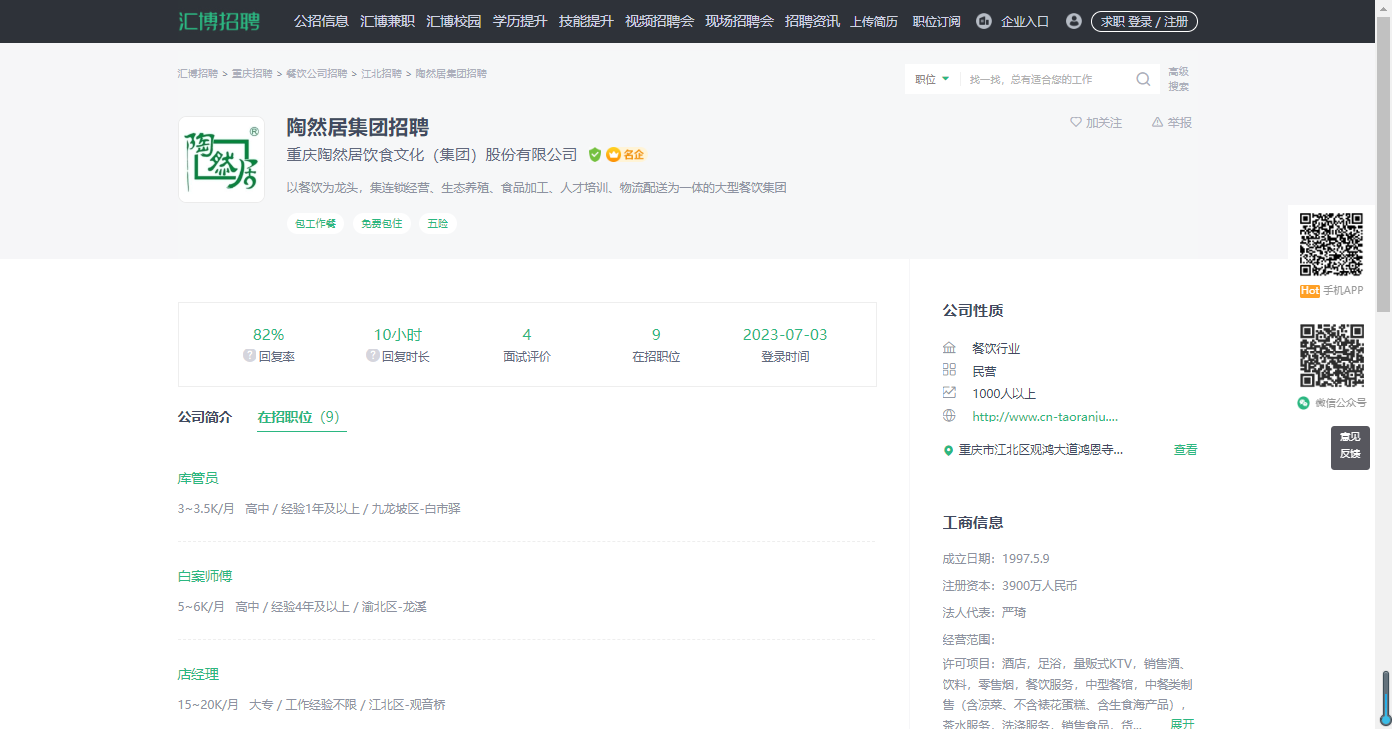Click the 陶然居集团招聘 page heading
The height and width of the screenshot is (729, 1392).
coord(358,127)
